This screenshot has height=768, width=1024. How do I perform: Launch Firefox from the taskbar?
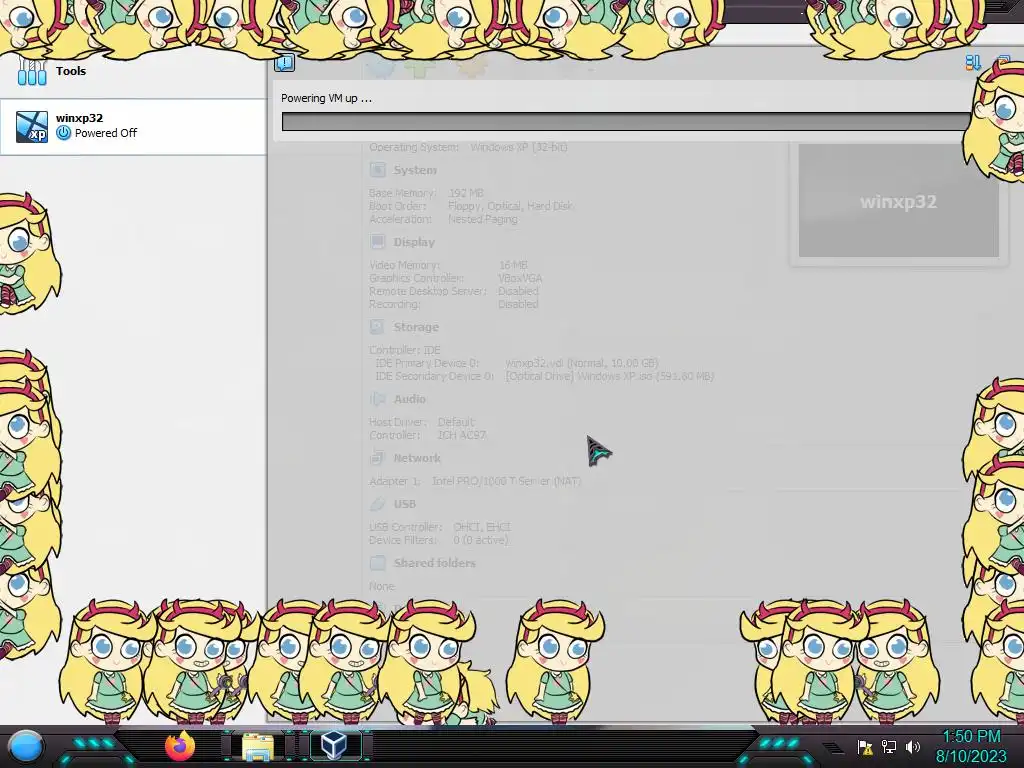click(x=180, y=746)
